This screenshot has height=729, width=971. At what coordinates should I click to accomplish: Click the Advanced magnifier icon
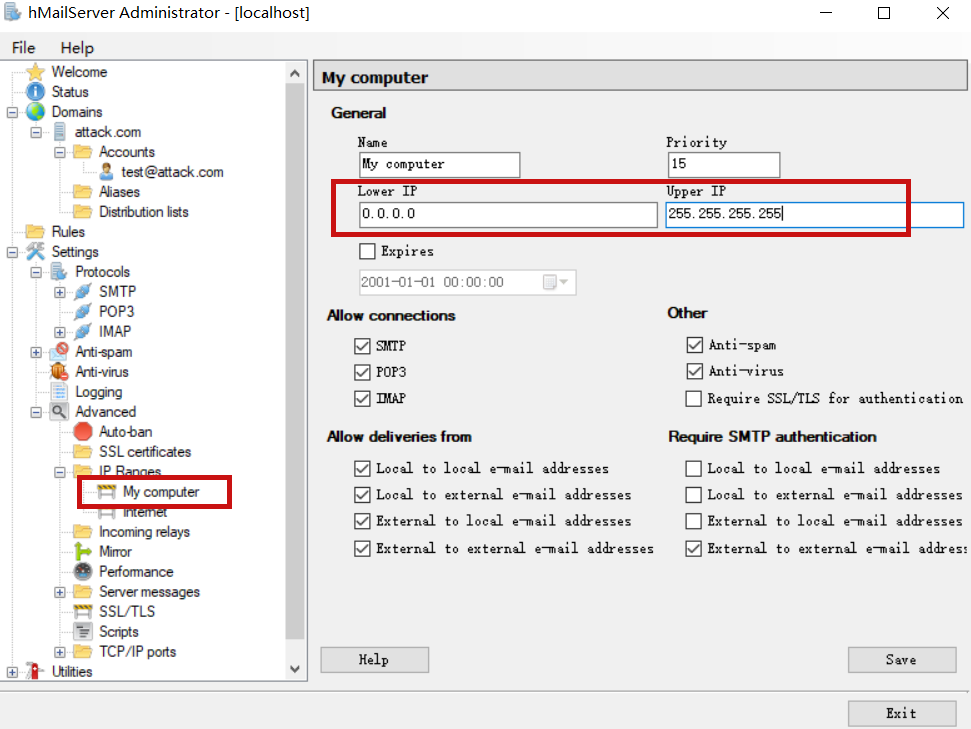pyautogui.click(x=59, y=411)
